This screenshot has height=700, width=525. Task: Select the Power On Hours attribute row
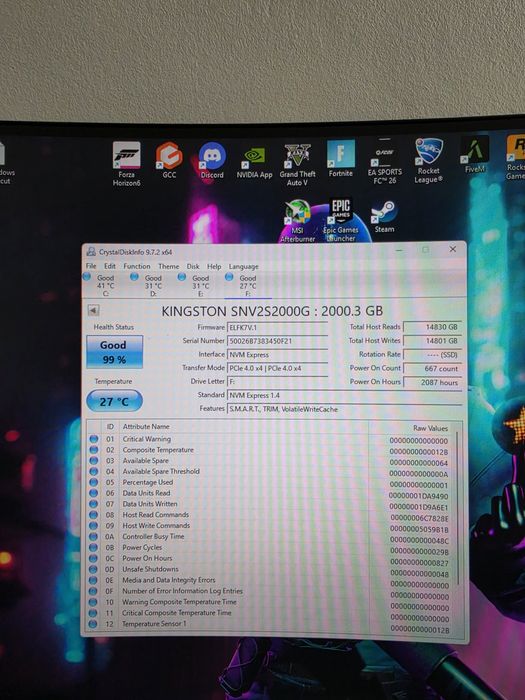pyautogui.click(x=270, y=558)
